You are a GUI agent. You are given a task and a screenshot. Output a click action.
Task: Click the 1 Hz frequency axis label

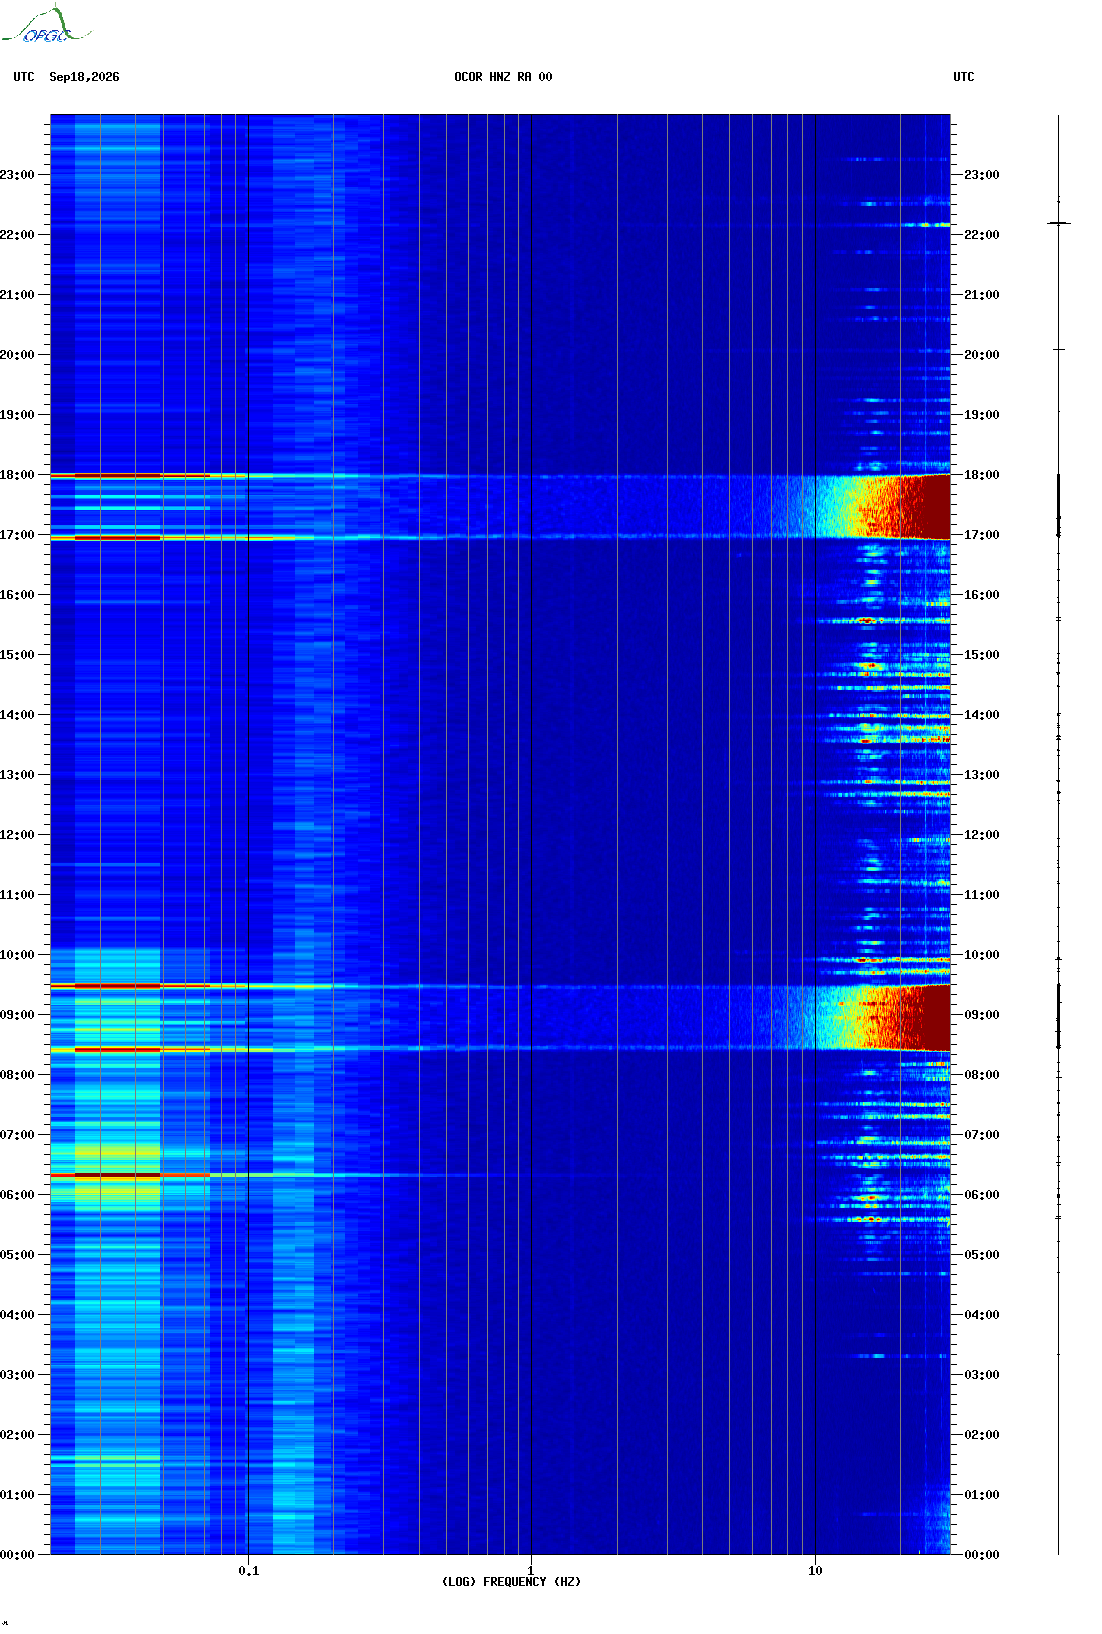(x=530, y=1571)
